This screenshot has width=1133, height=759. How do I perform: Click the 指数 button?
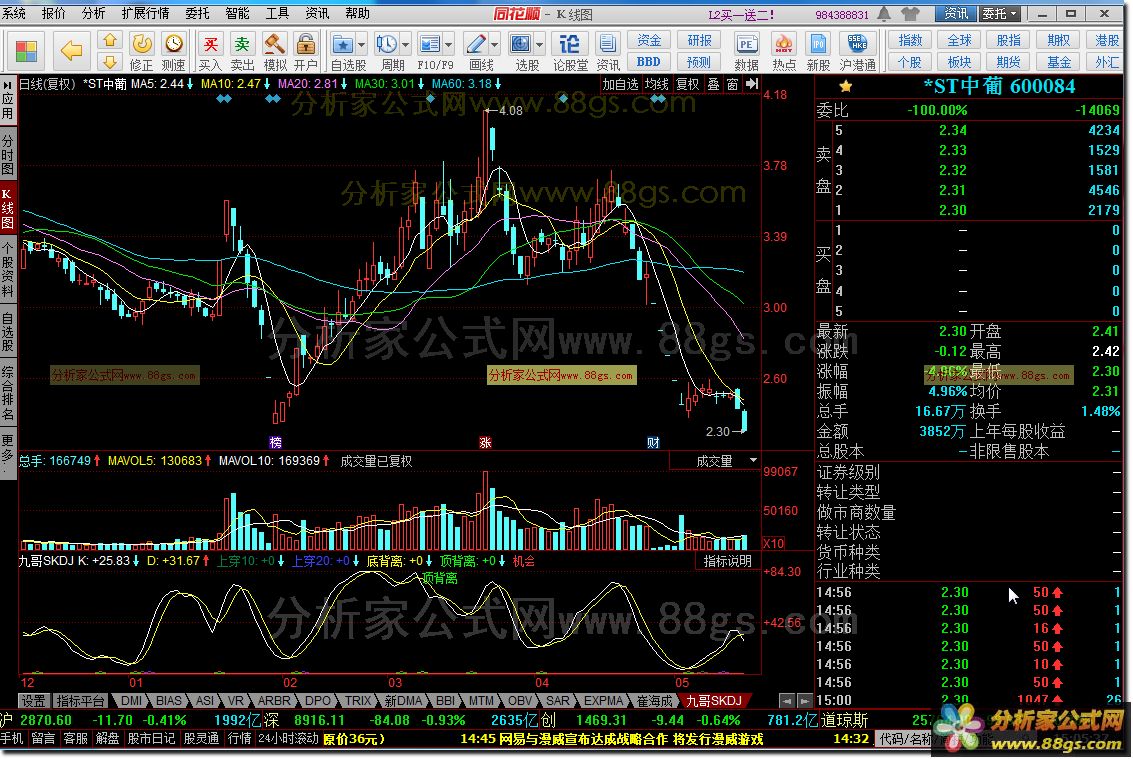click(910, 40)
